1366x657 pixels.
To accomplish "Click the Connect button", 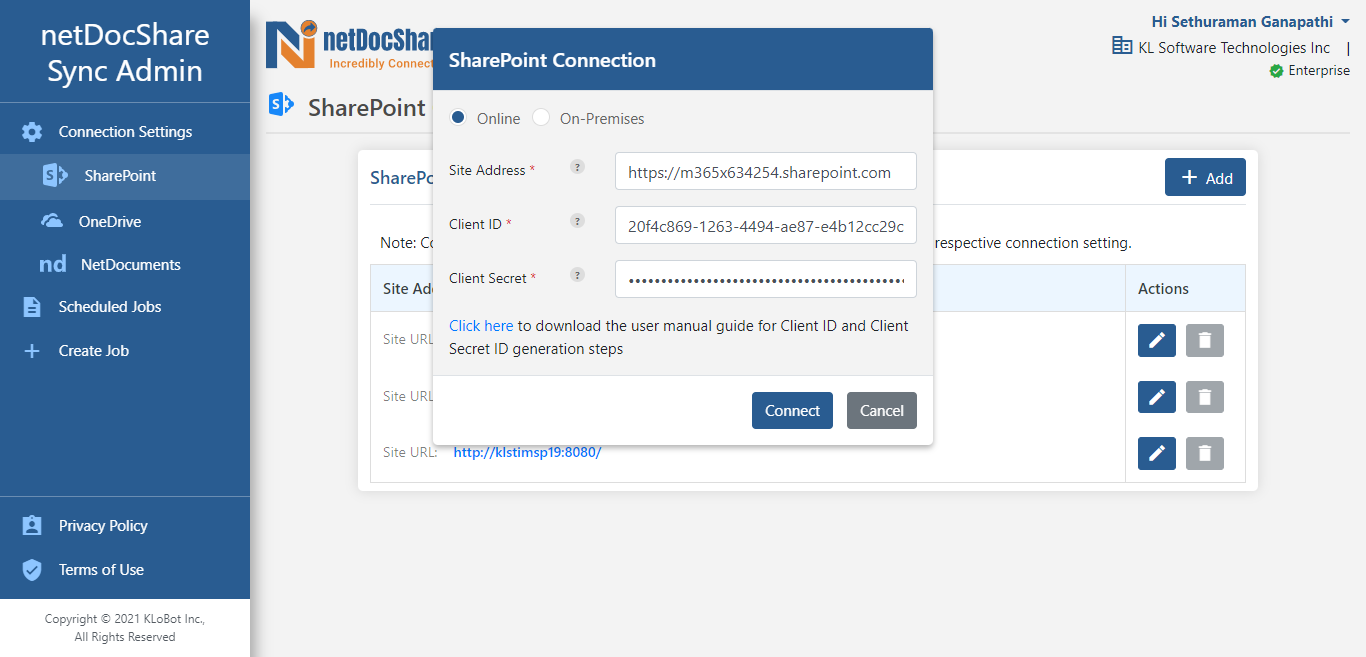I will click(792, 410).
